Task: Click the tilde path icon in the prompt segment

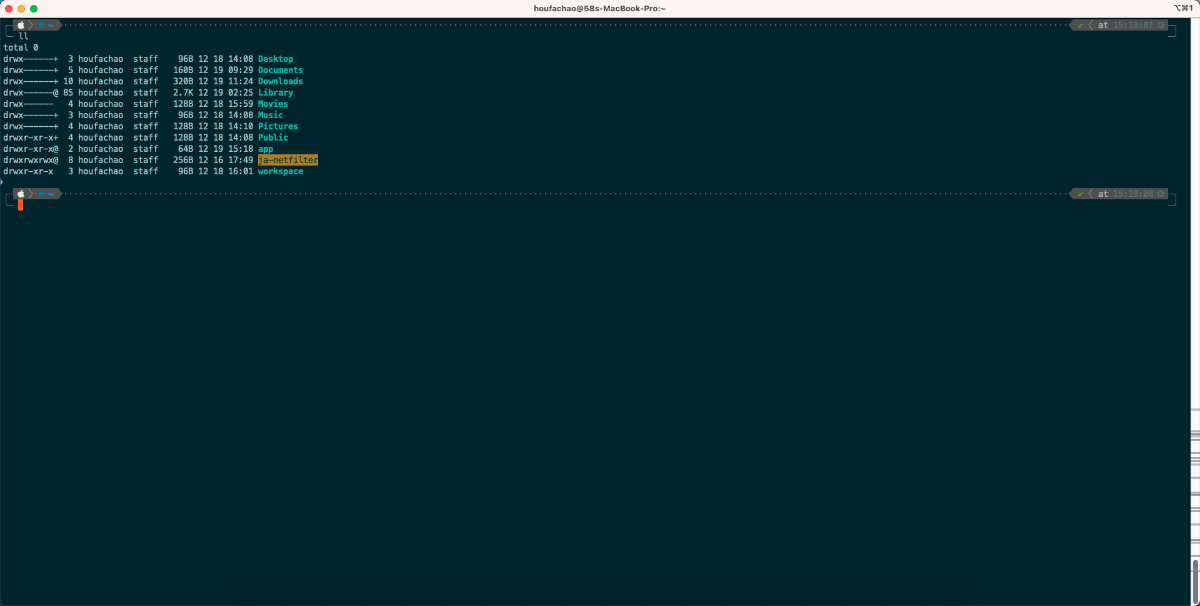Action: click(x=51, y=25)
